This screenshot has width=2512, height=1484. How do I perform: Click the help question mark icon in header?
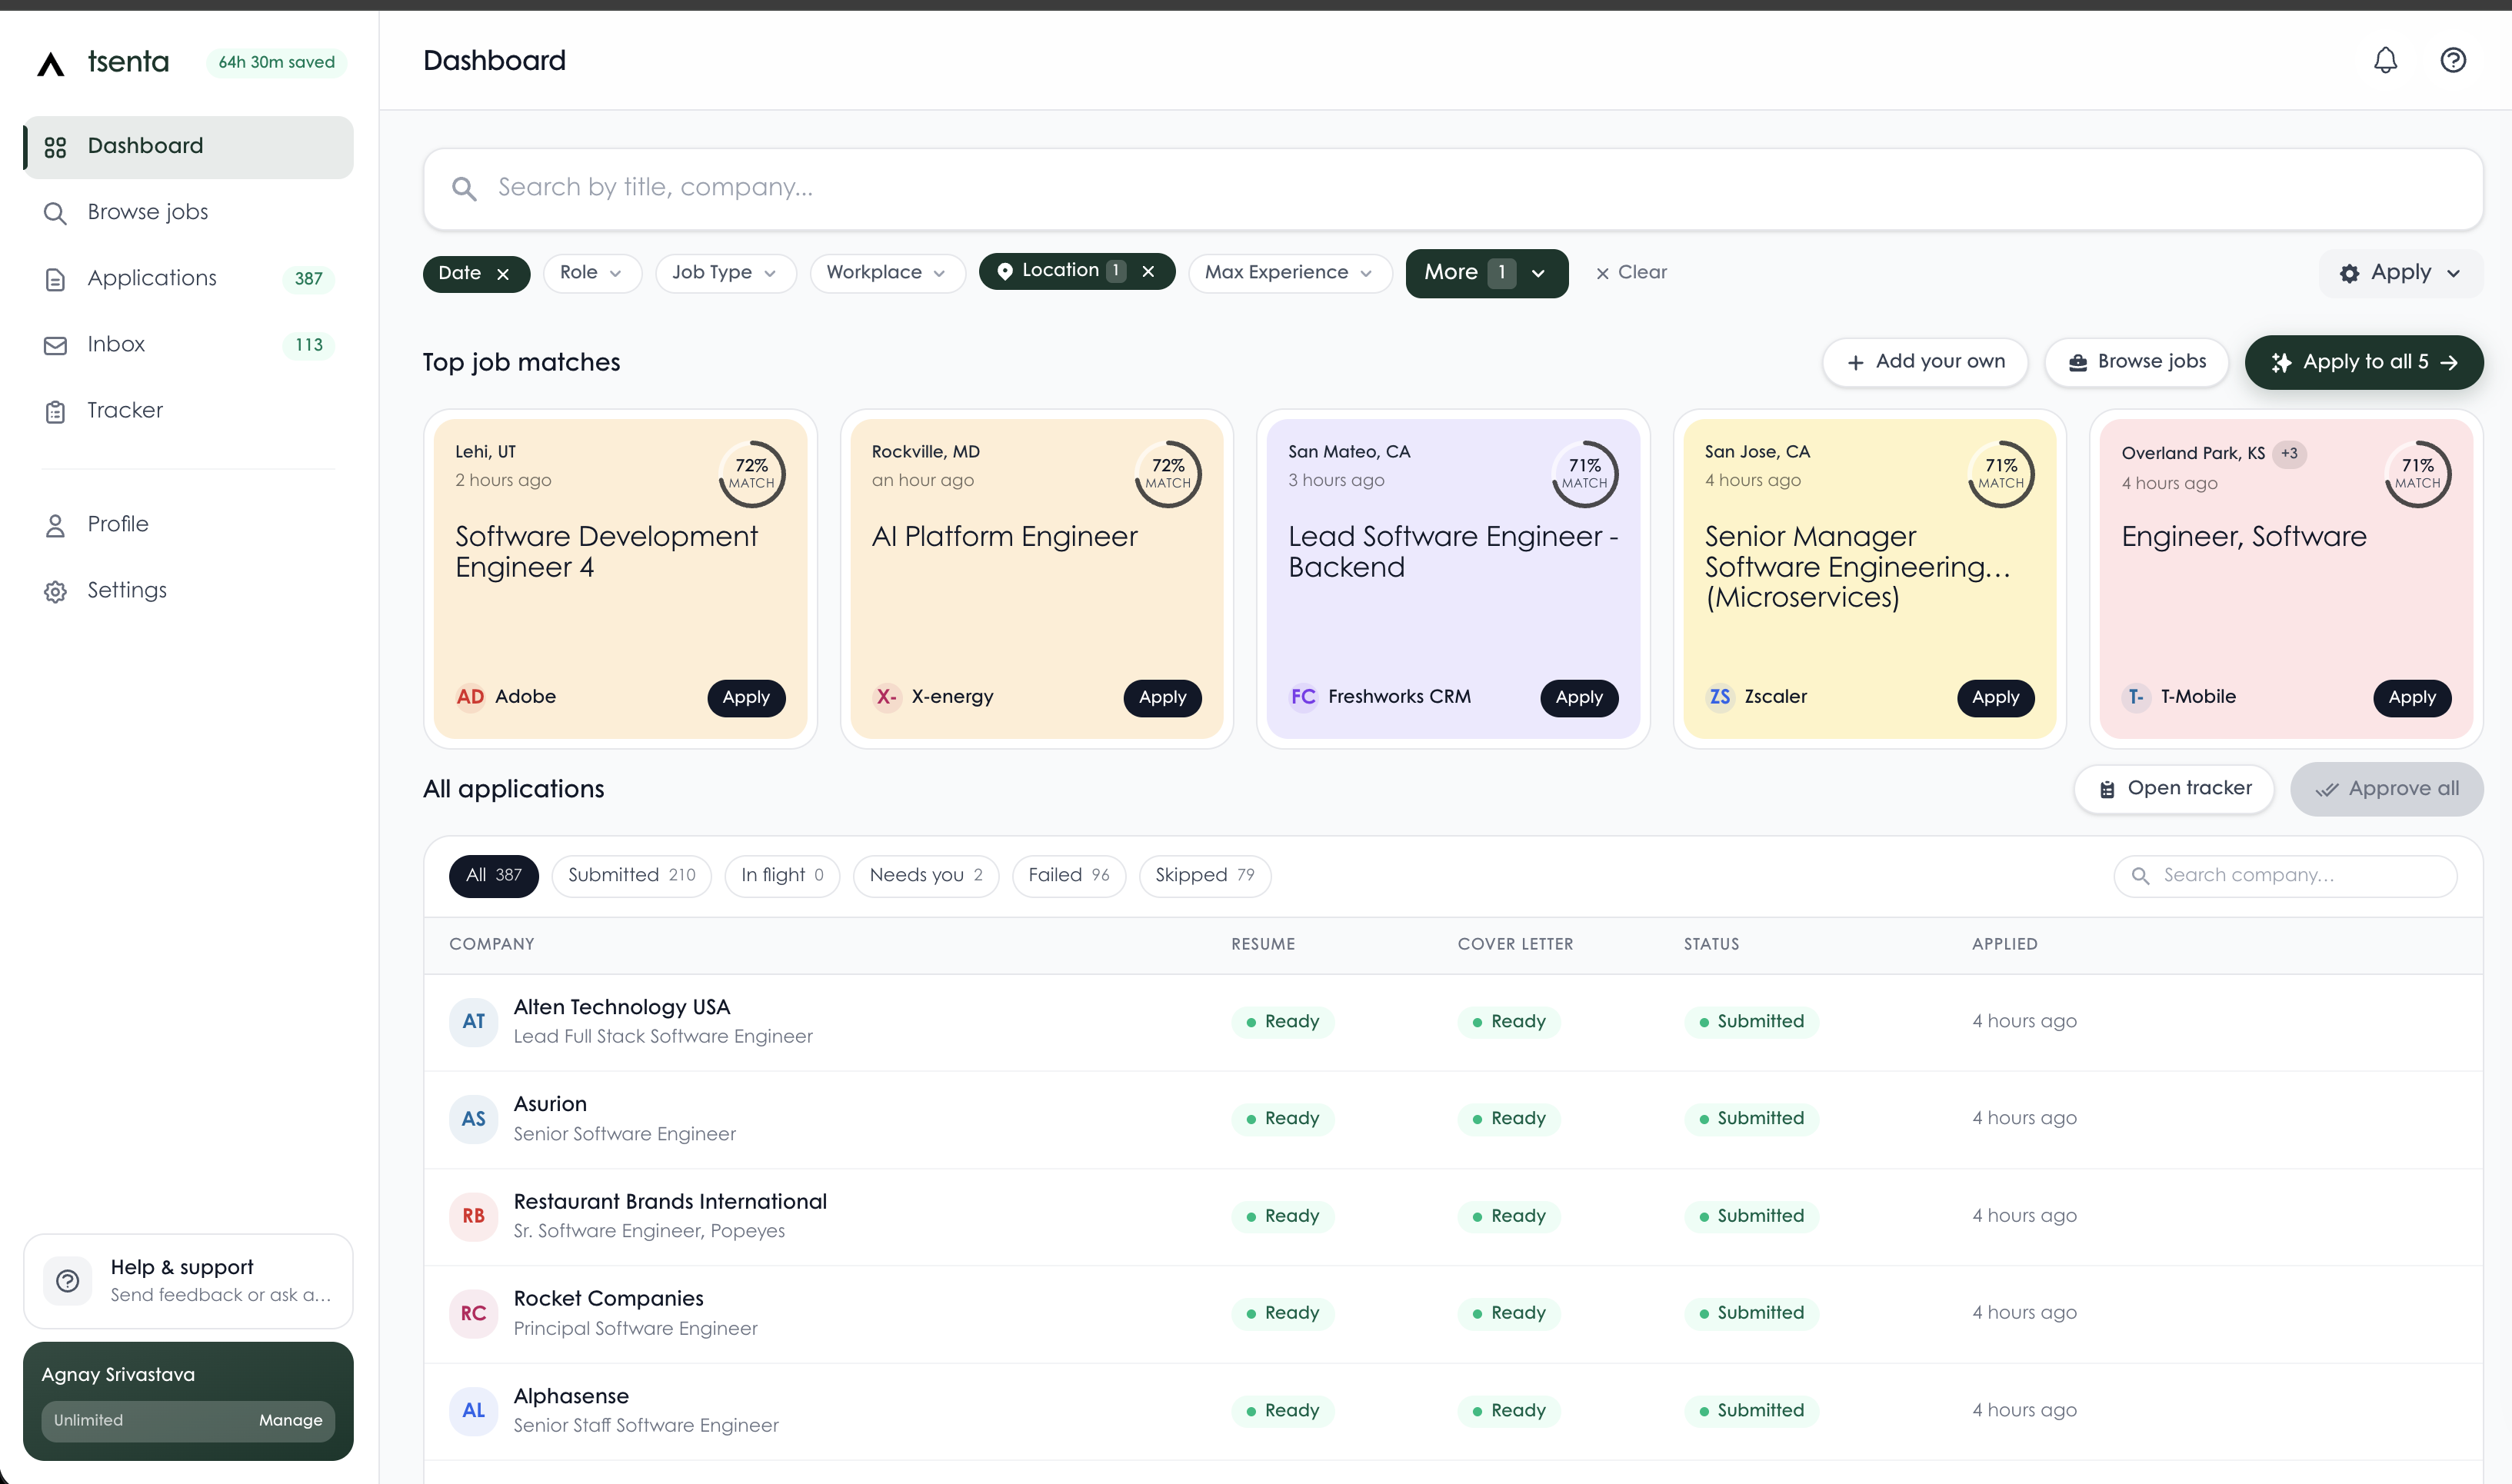pyautogui.click(x=2453, y=61)
